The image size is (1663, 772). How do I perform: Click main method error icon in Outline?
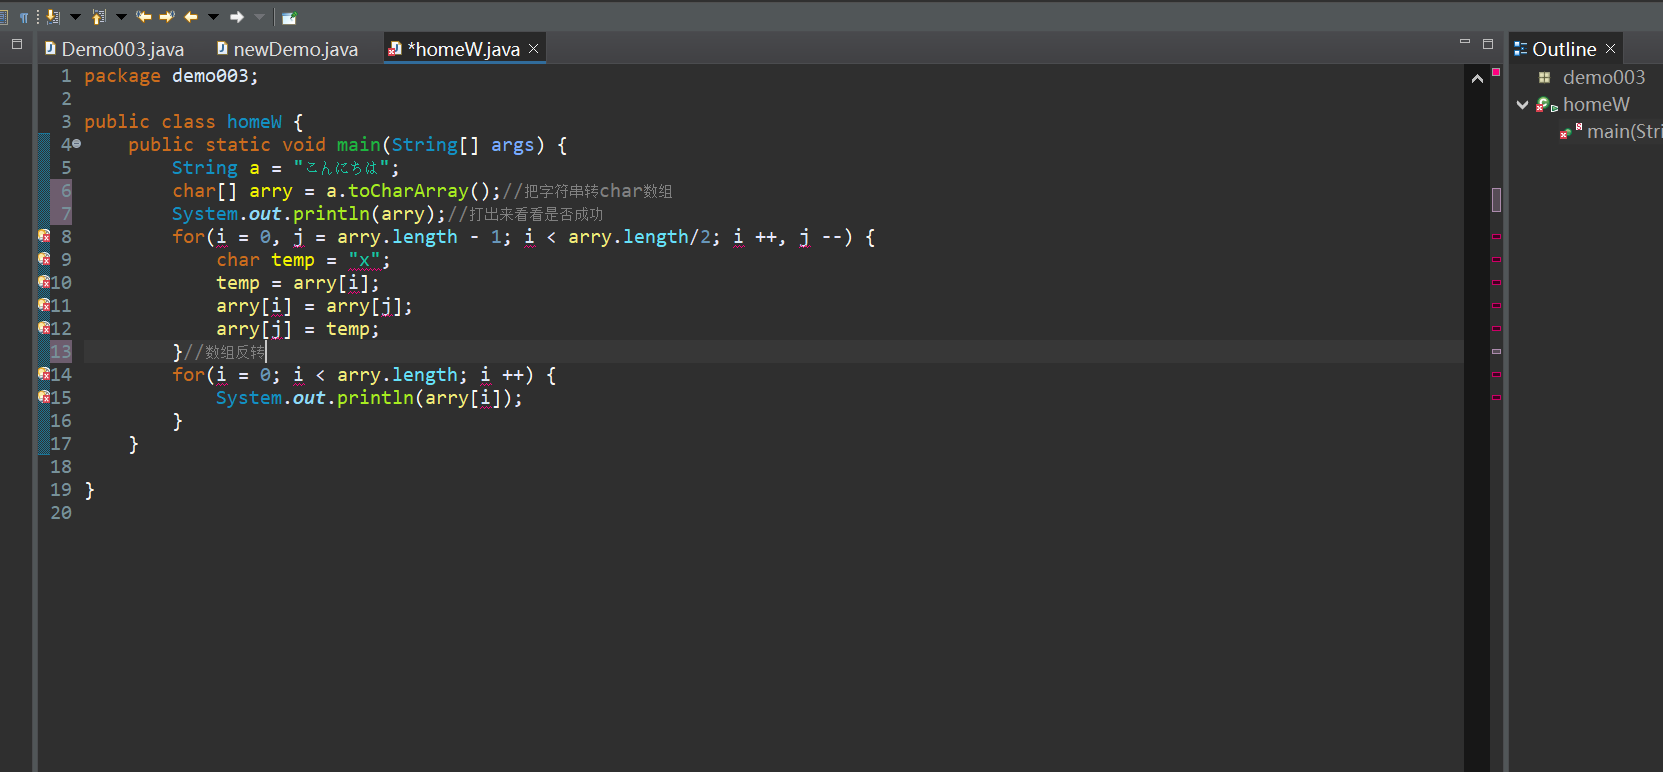(1571, 131)
